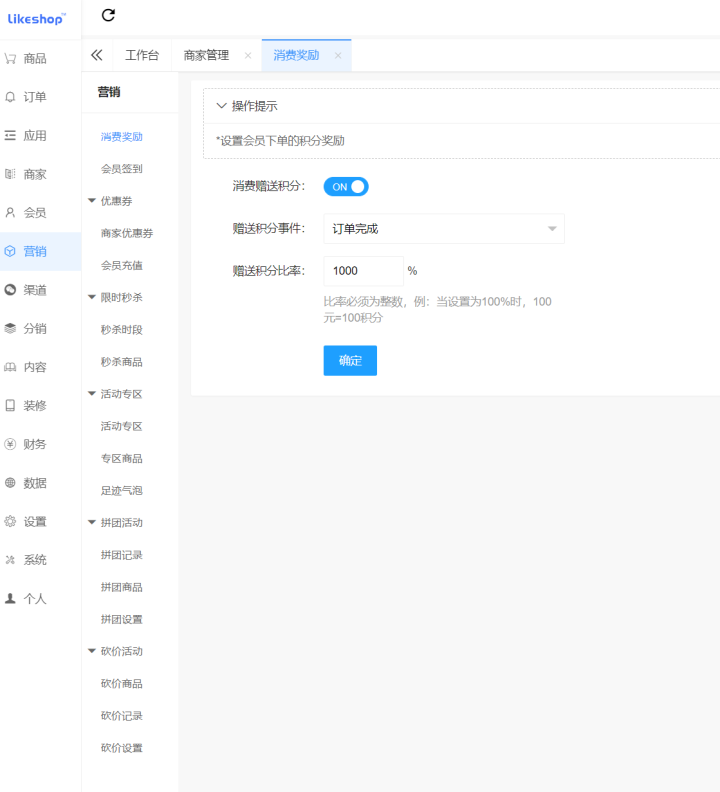Open 足迹气泡 submenu item

point(121,490)
